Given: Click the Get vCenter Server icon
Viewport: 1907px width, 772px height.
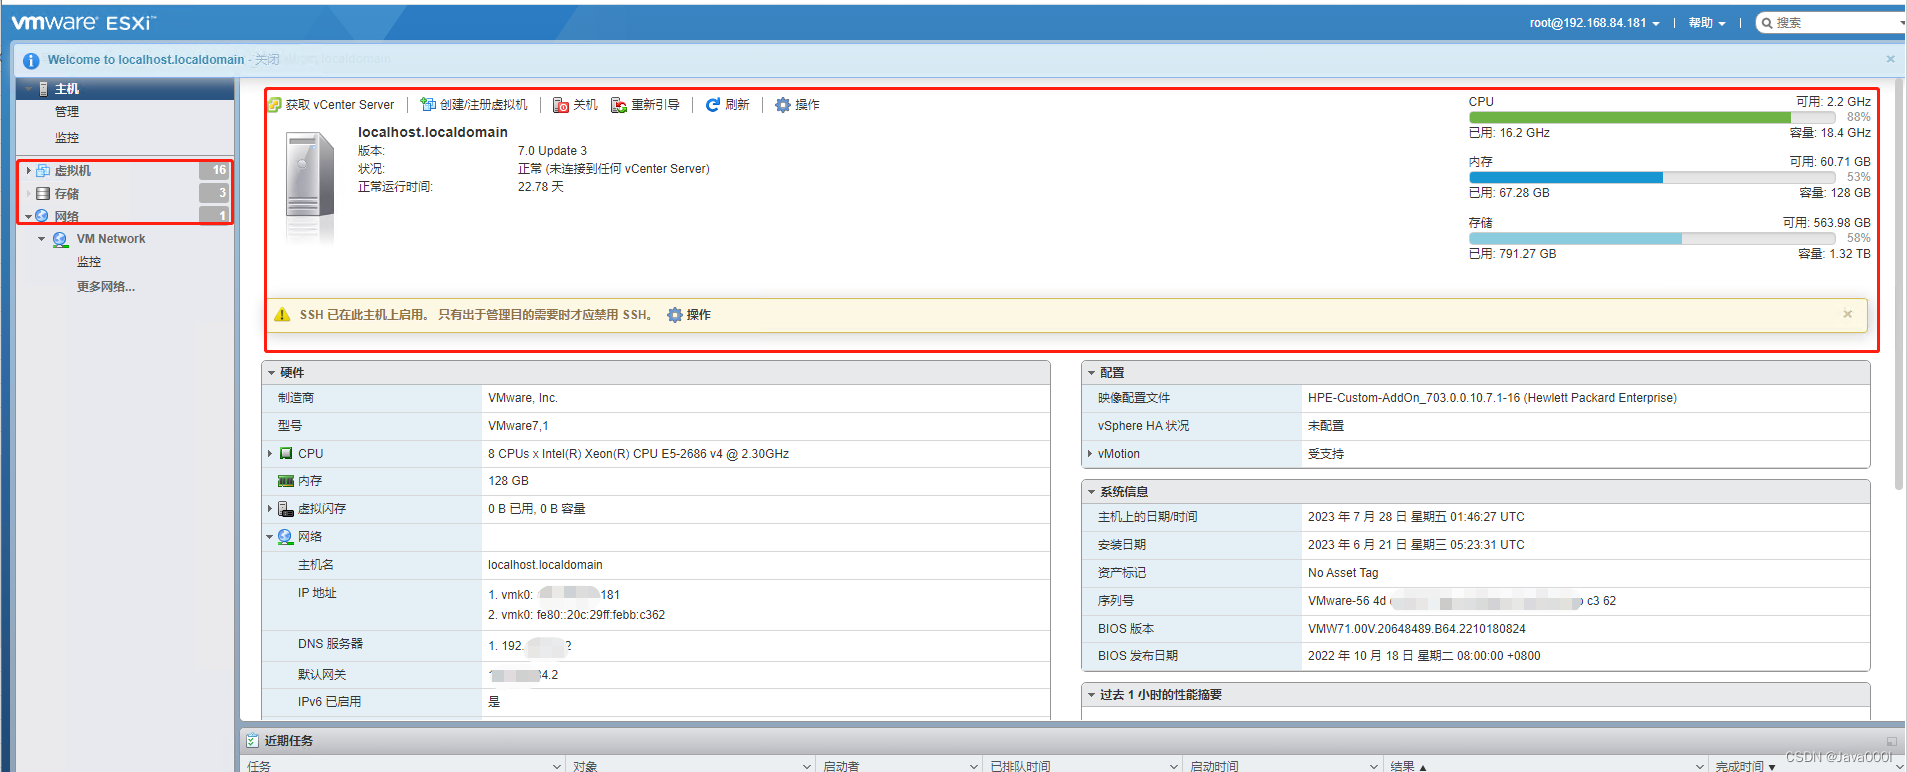Looking at the screenshot, I should click(275, 104).
